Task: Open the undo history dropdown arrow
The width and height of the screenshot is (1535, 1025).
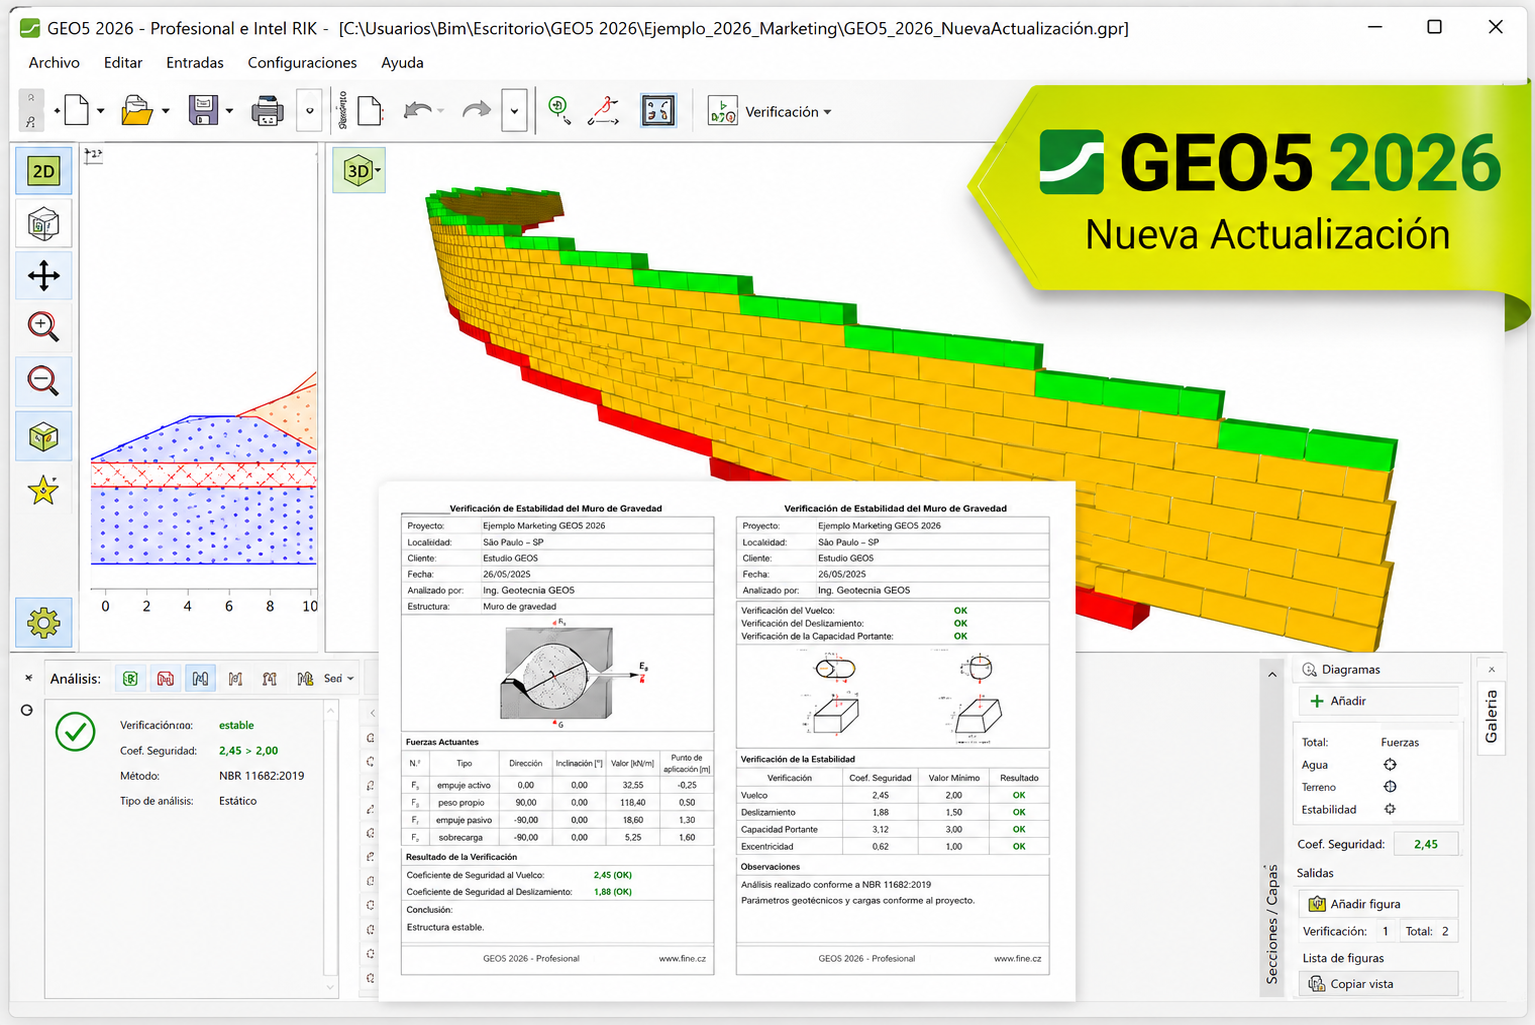Action: click(440, 111)
